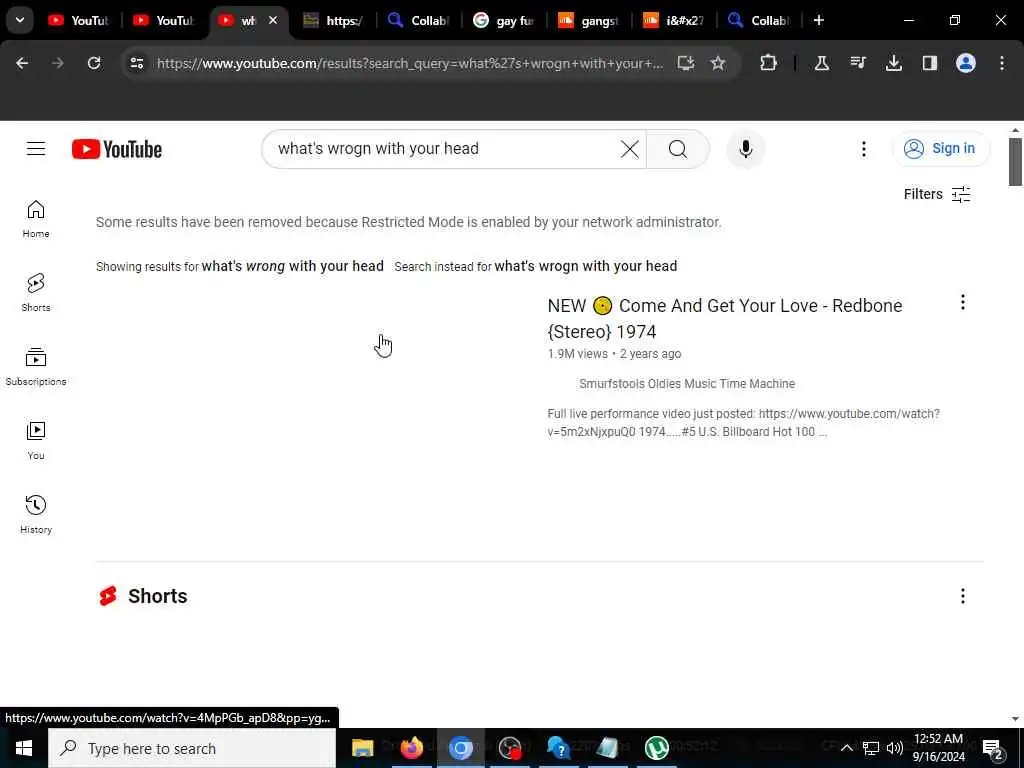Go forward in browser history
The image size is (1024, 768).
pyautogui.click(x=58, y=63)
